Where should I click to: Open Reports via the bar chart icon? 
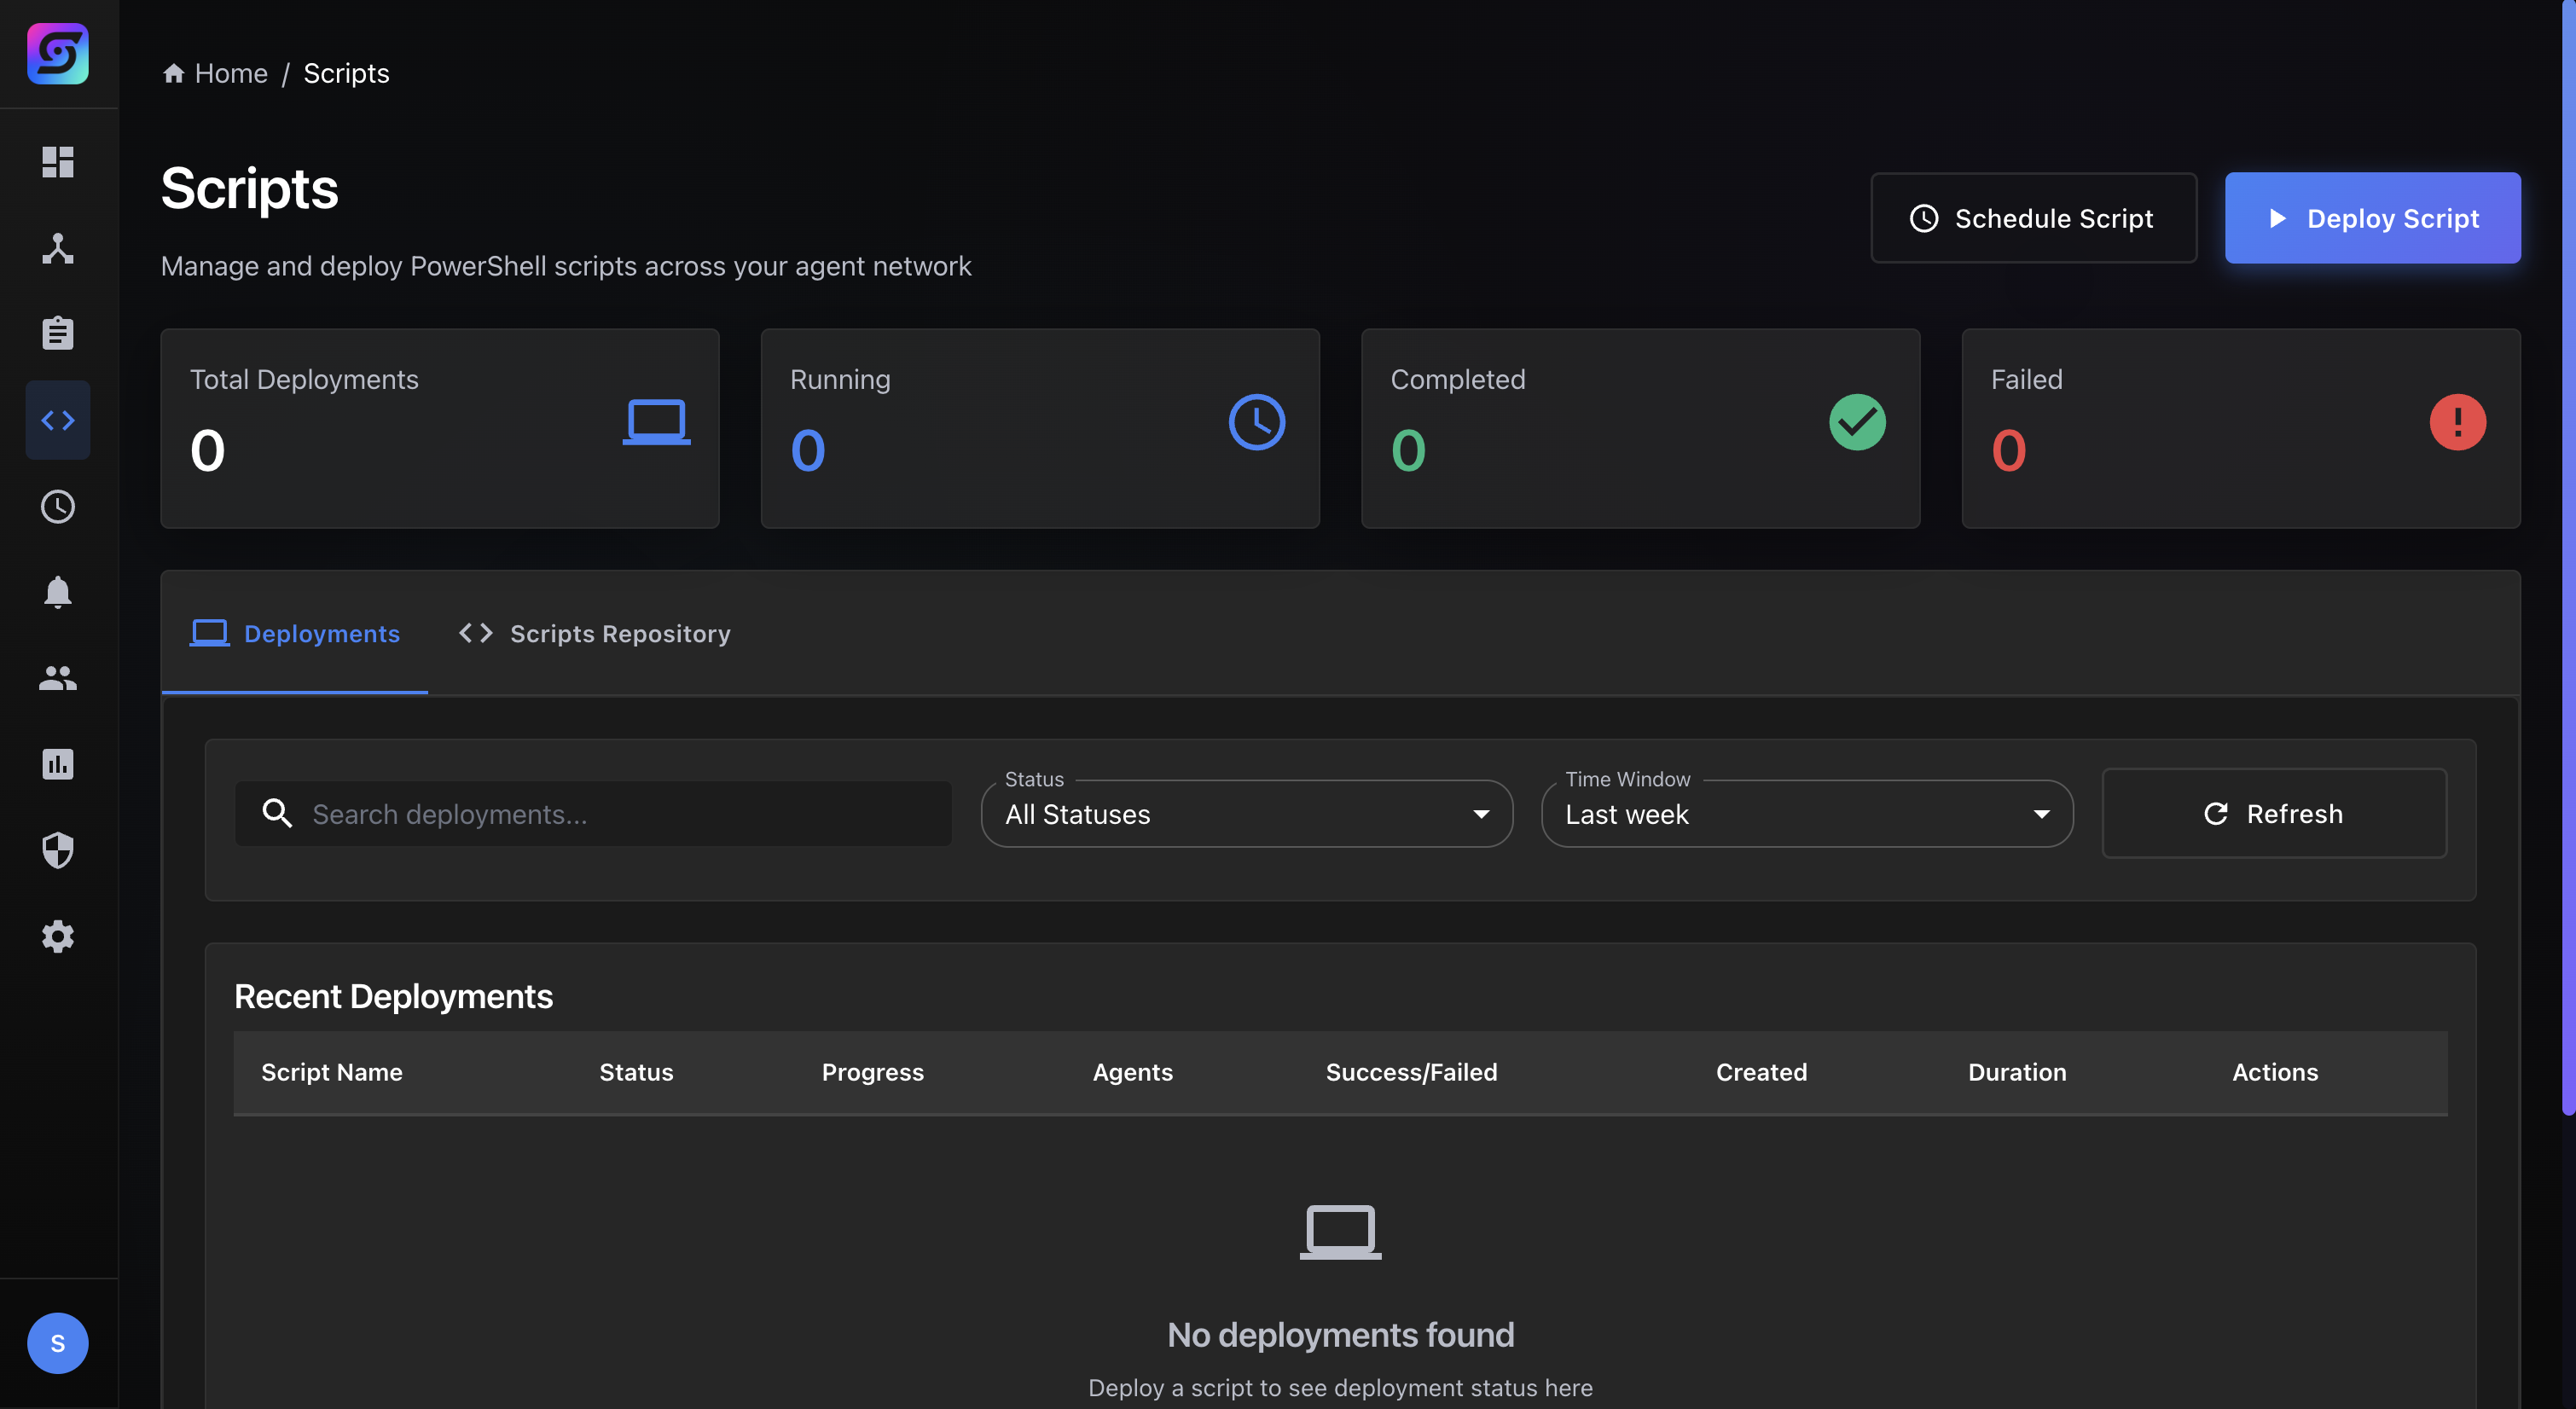57,764
